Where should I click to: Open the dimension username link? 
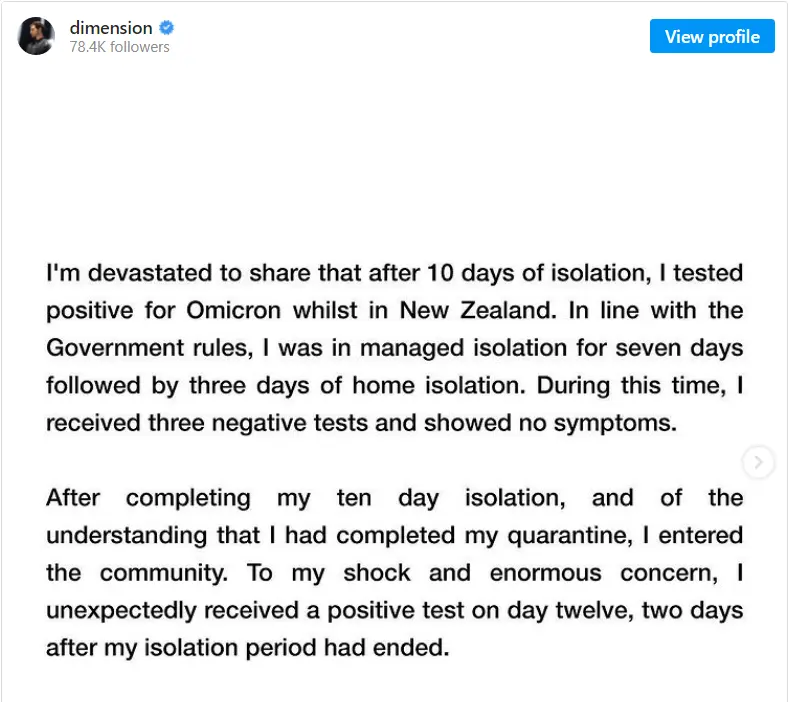111,28
